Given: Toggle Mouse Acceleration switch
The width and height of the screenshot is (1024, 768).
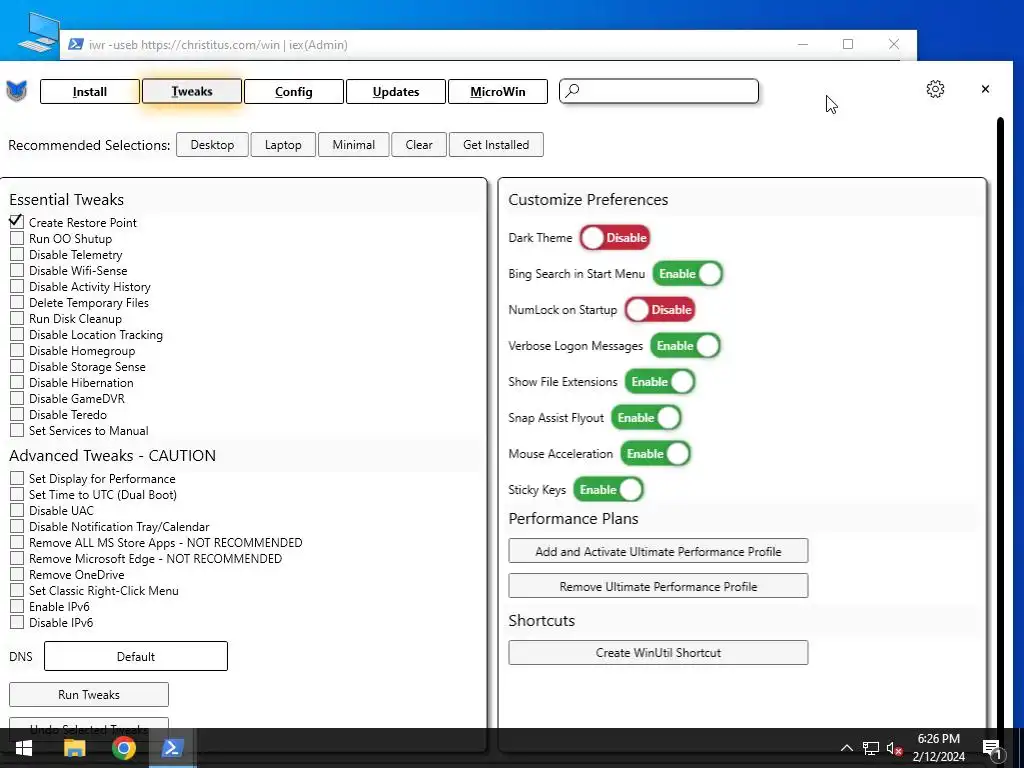Looking at the screenshot, I should point(656,453).
